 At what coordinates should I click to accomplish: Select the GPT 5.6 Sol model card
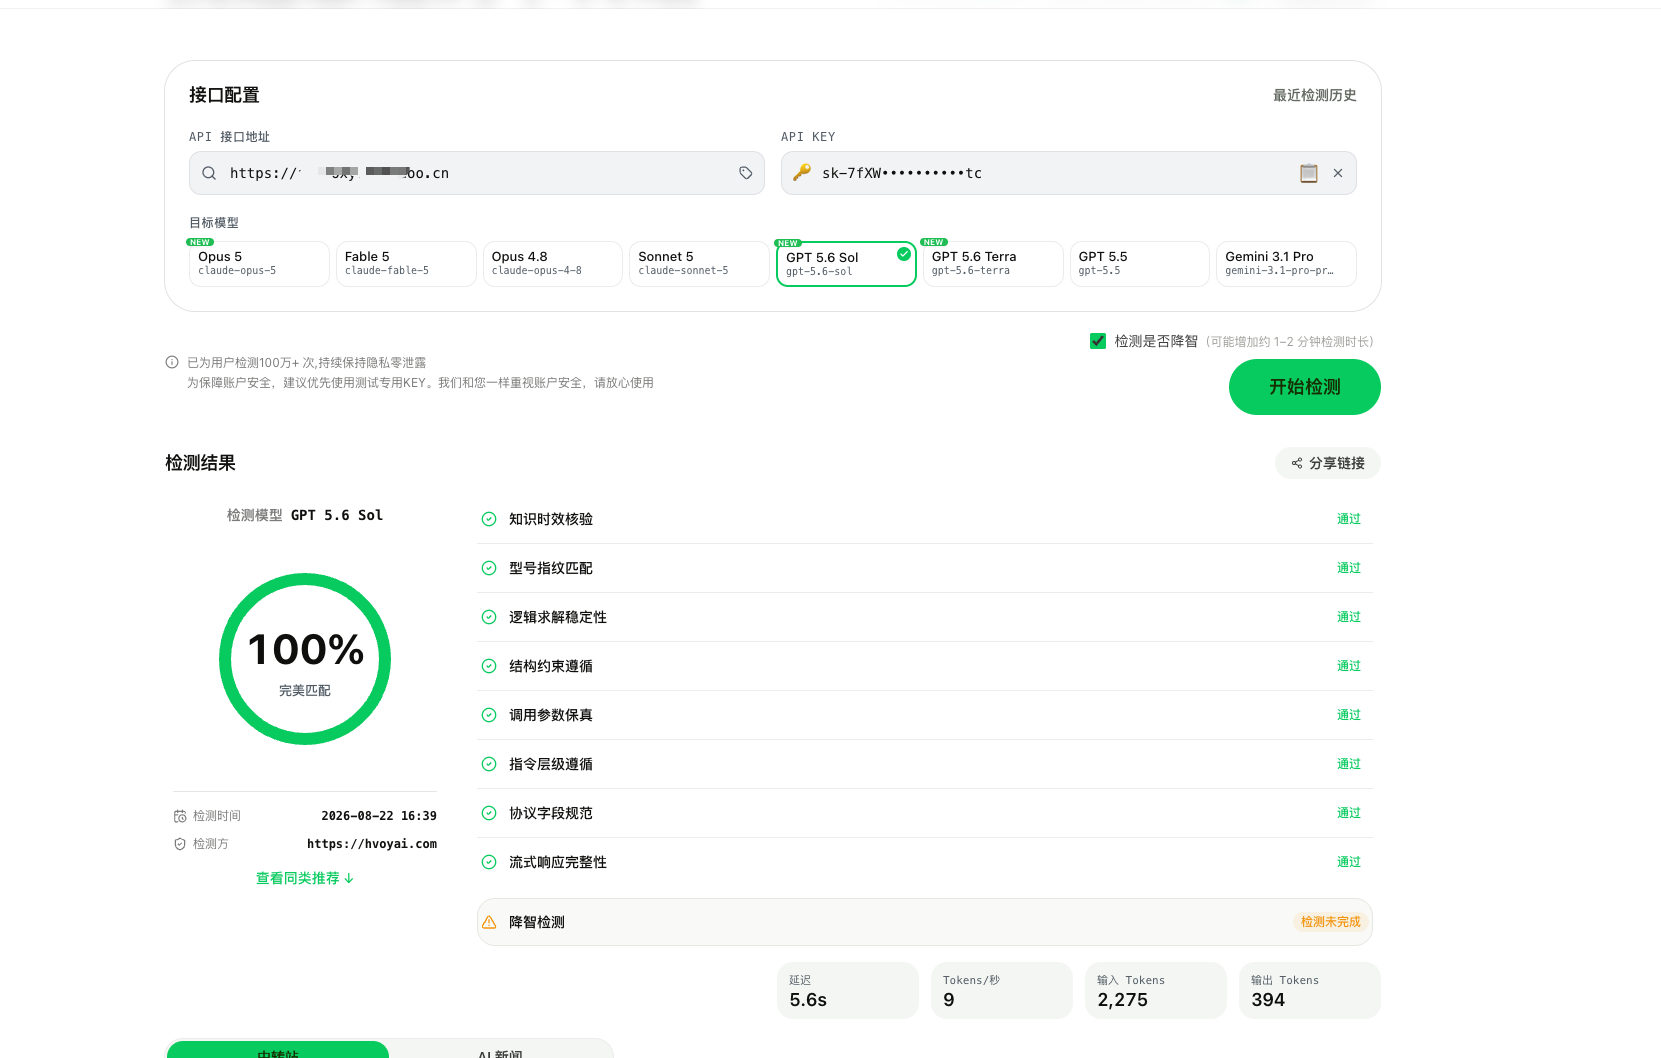point(846,264)
